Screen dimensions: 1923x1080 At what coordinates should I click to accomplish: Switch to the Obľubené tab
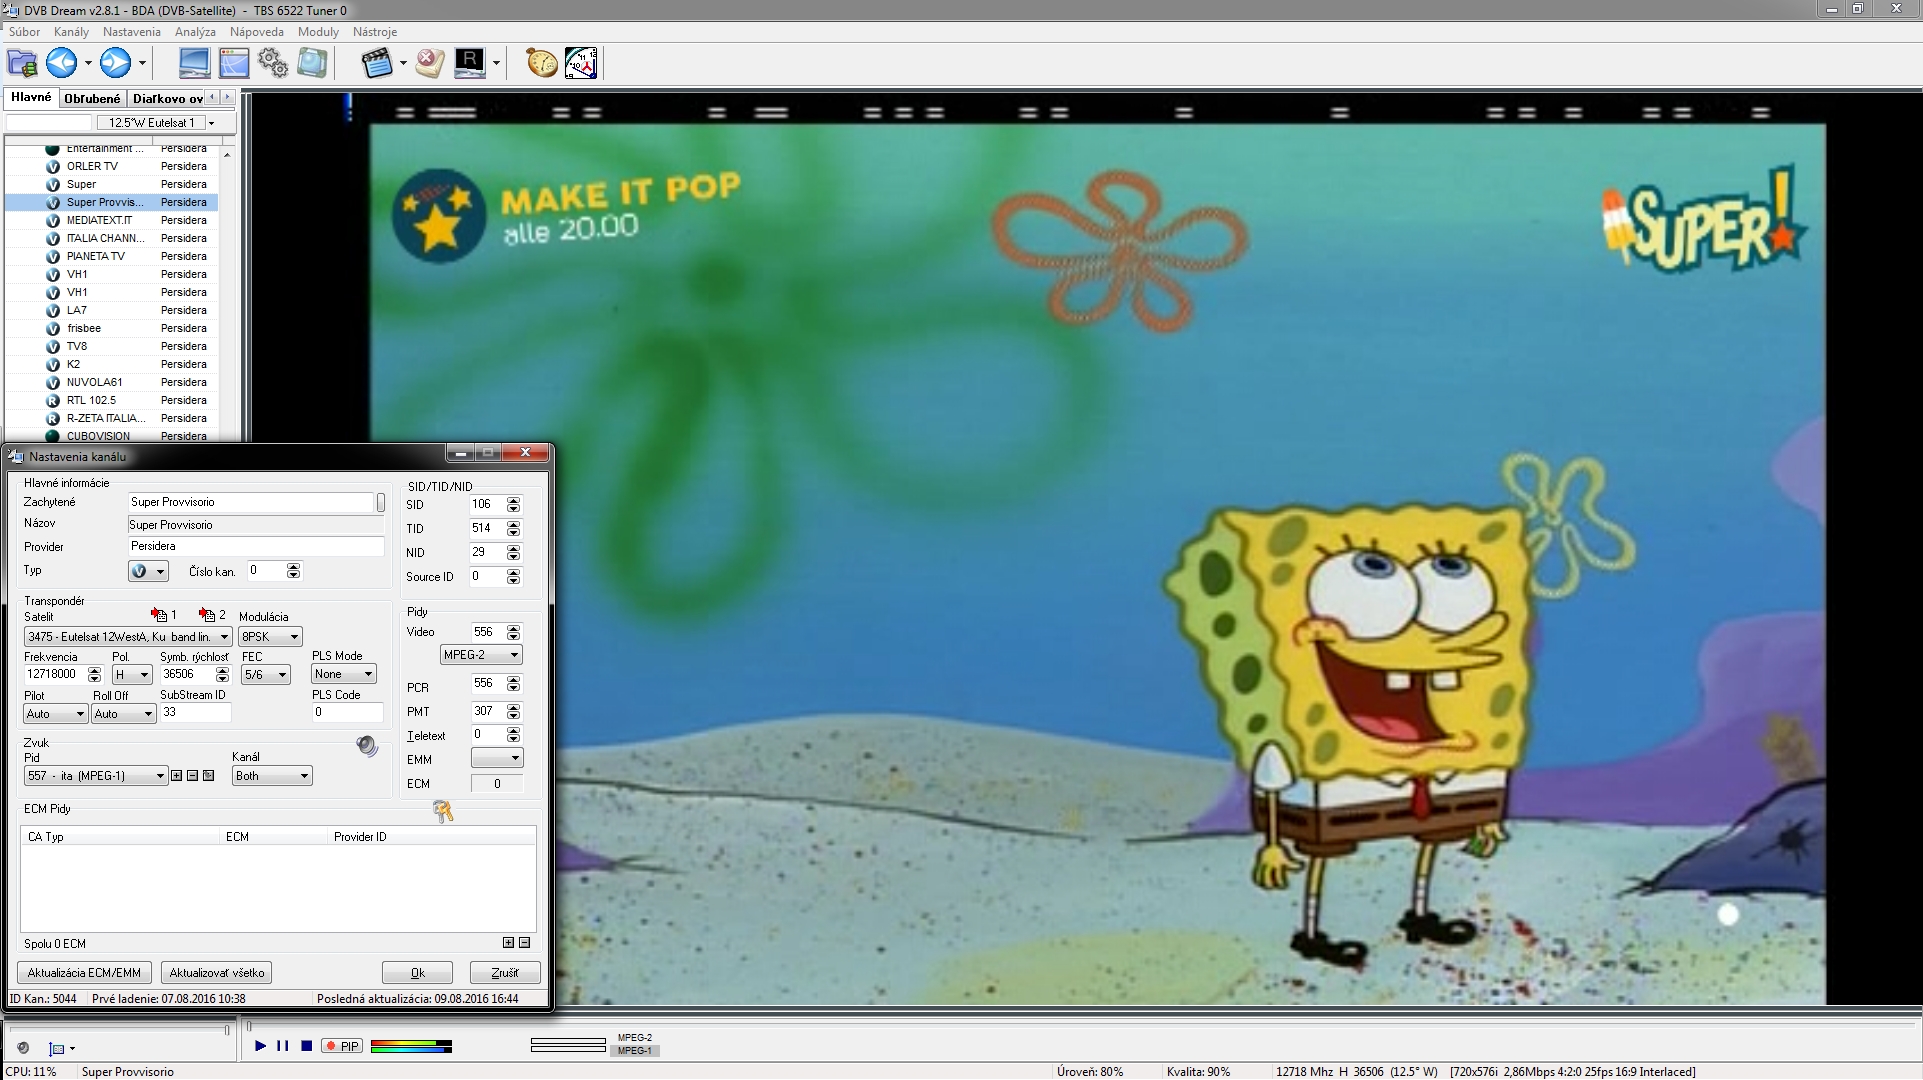(92, 98)
